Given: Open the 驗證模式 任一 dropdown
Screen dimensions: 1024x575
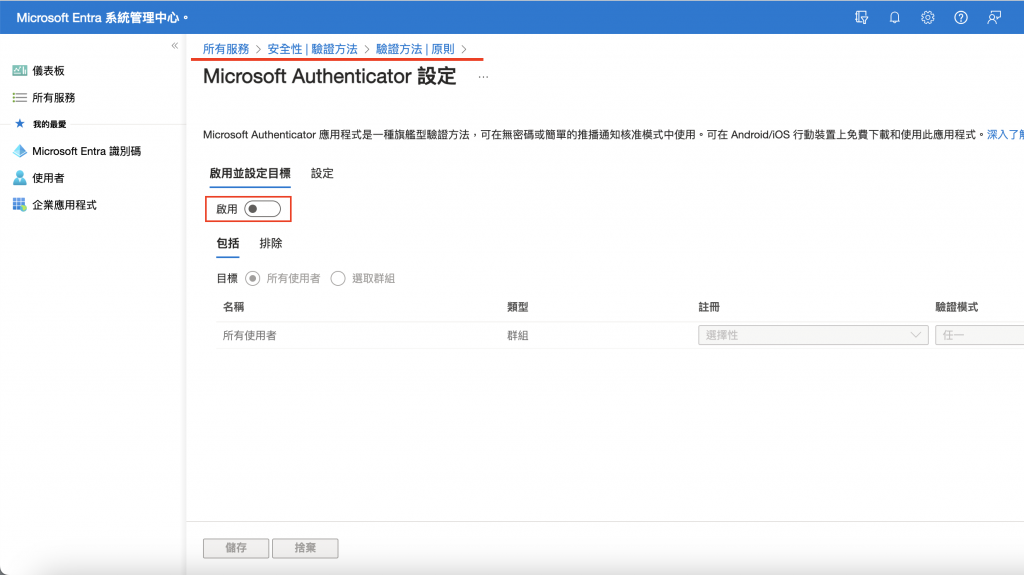Looking at the screenshot, I should tap(980, 335).
